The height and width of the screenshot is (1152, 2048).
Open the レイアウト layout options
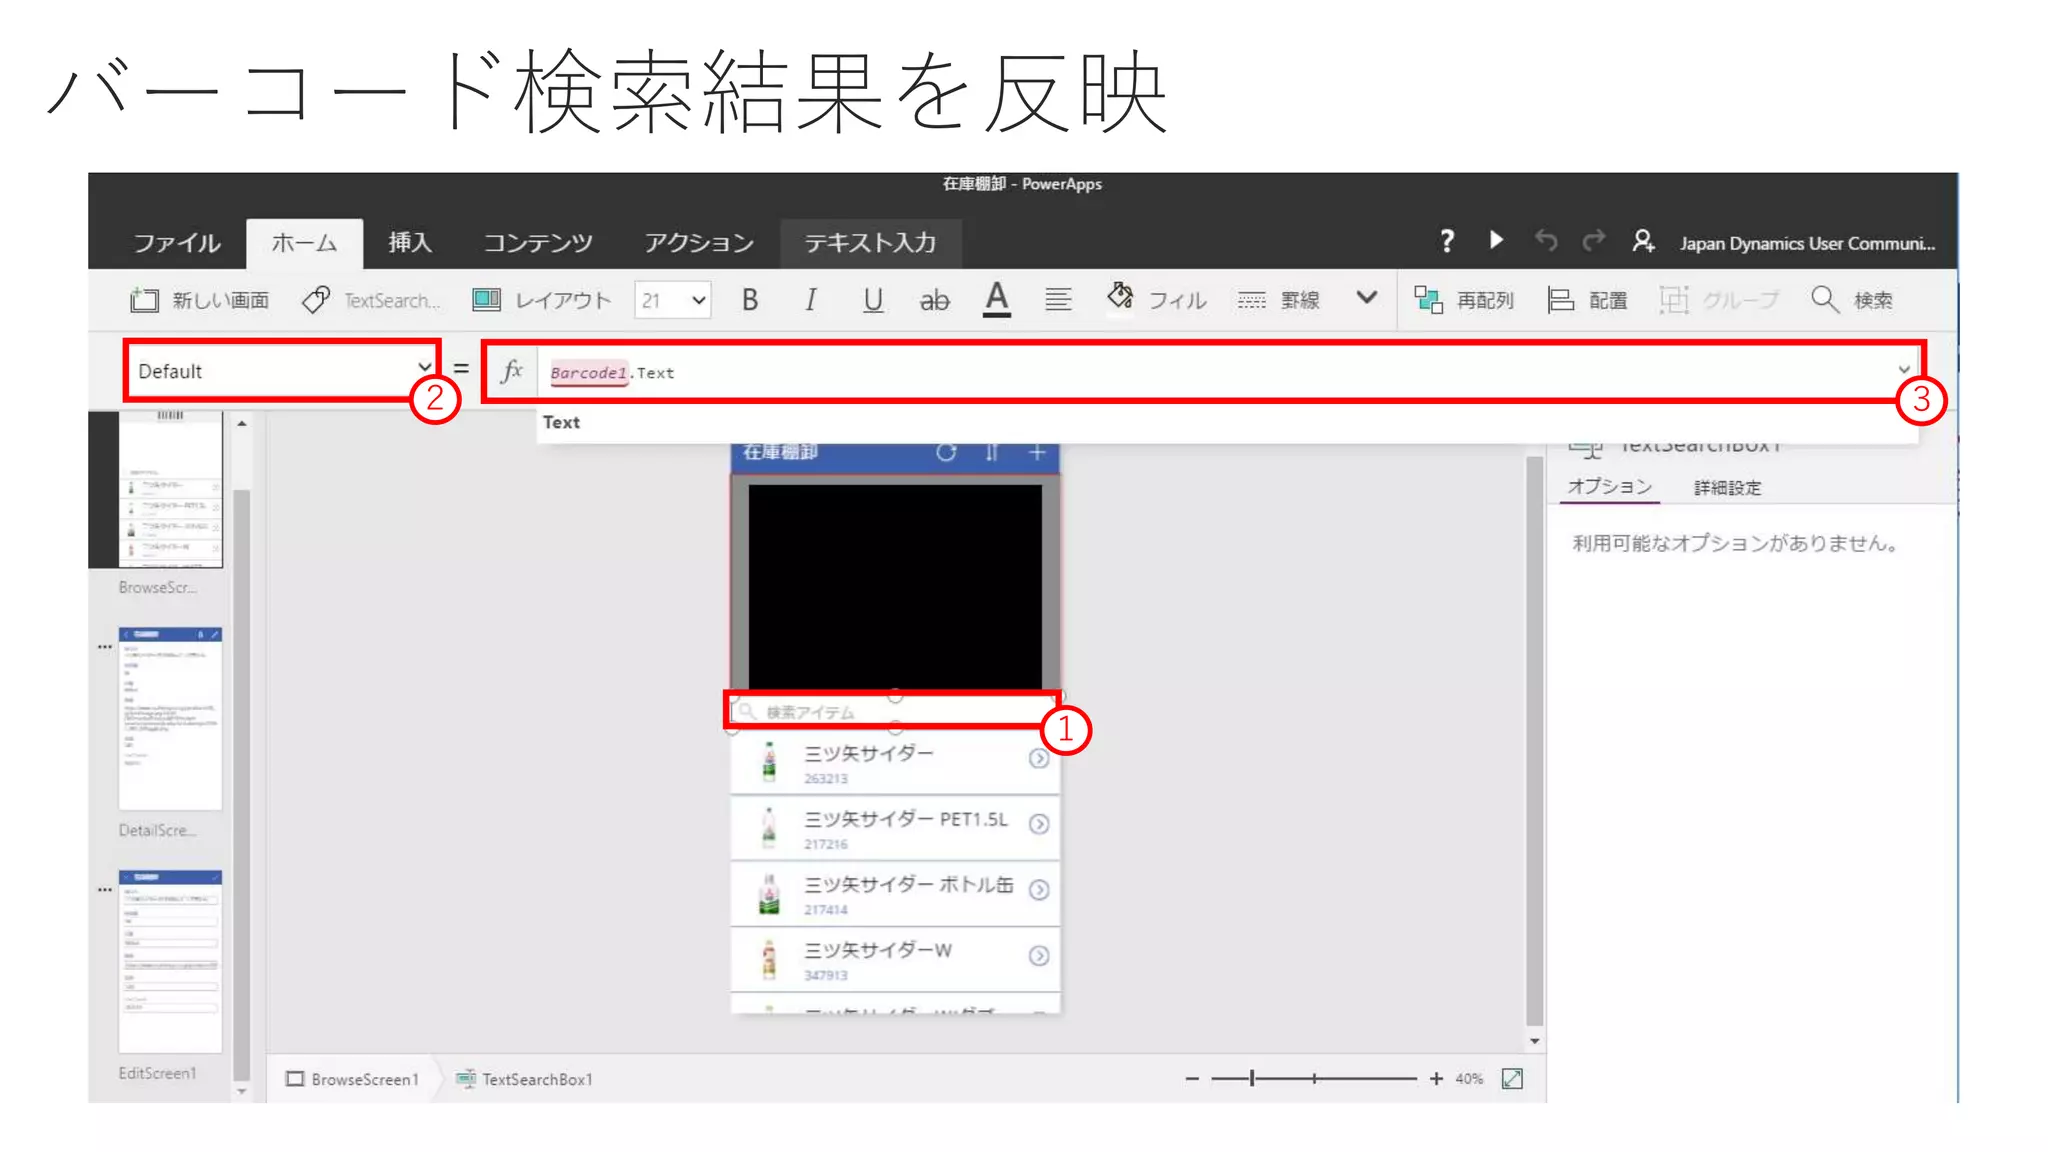point(541,300)
